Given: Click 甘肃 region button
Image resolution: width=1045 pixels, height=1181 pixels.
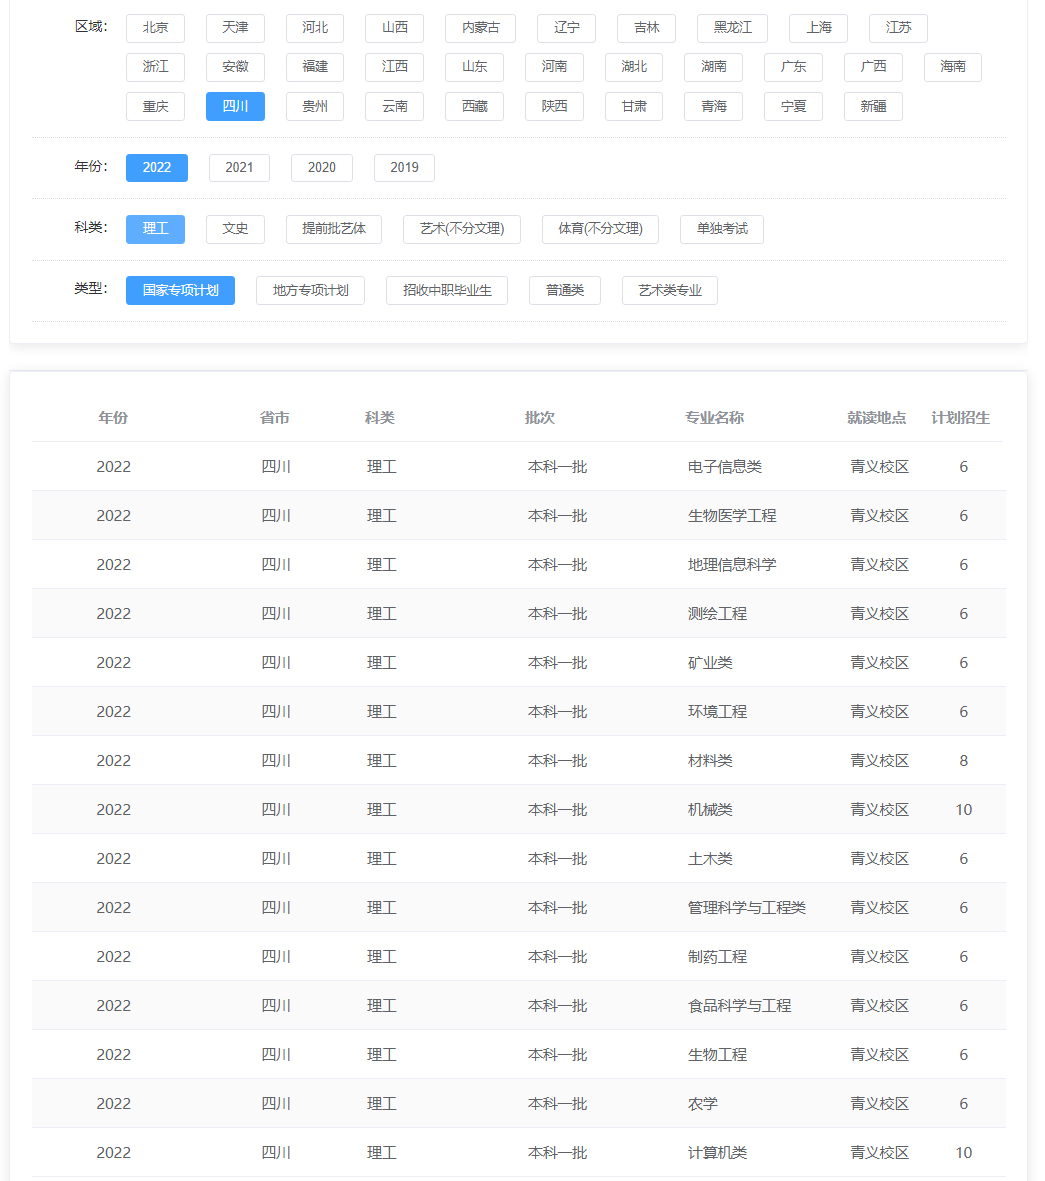Looking at the screenshot, I should 634,107.
